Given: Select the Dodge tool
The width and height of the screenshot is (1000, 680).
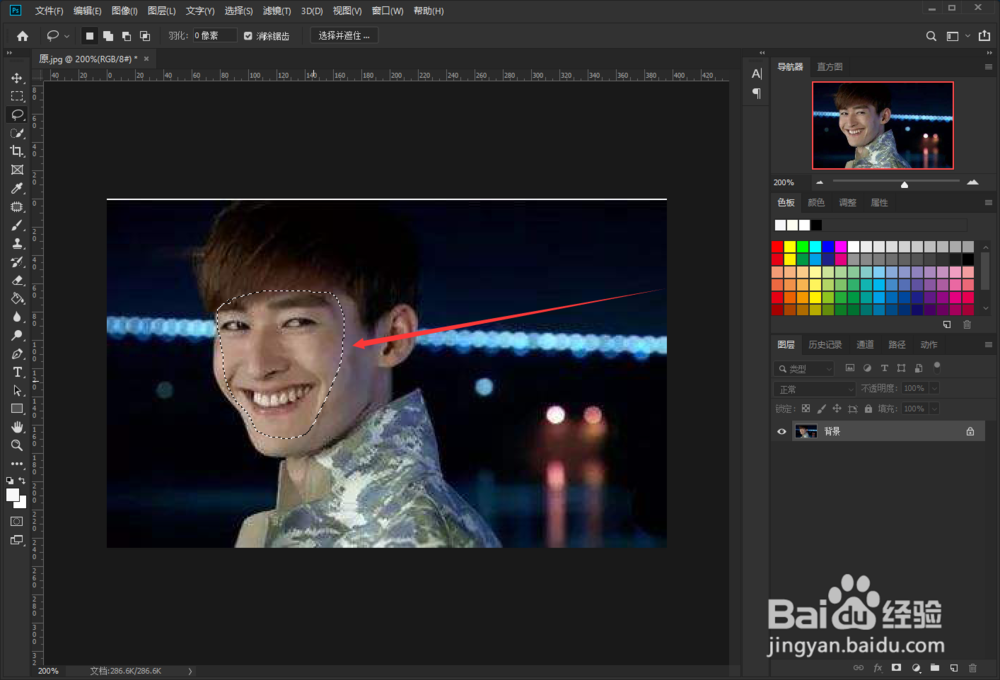Looking at the screenshot, I should pyautogui.click(x=17, y=335).
